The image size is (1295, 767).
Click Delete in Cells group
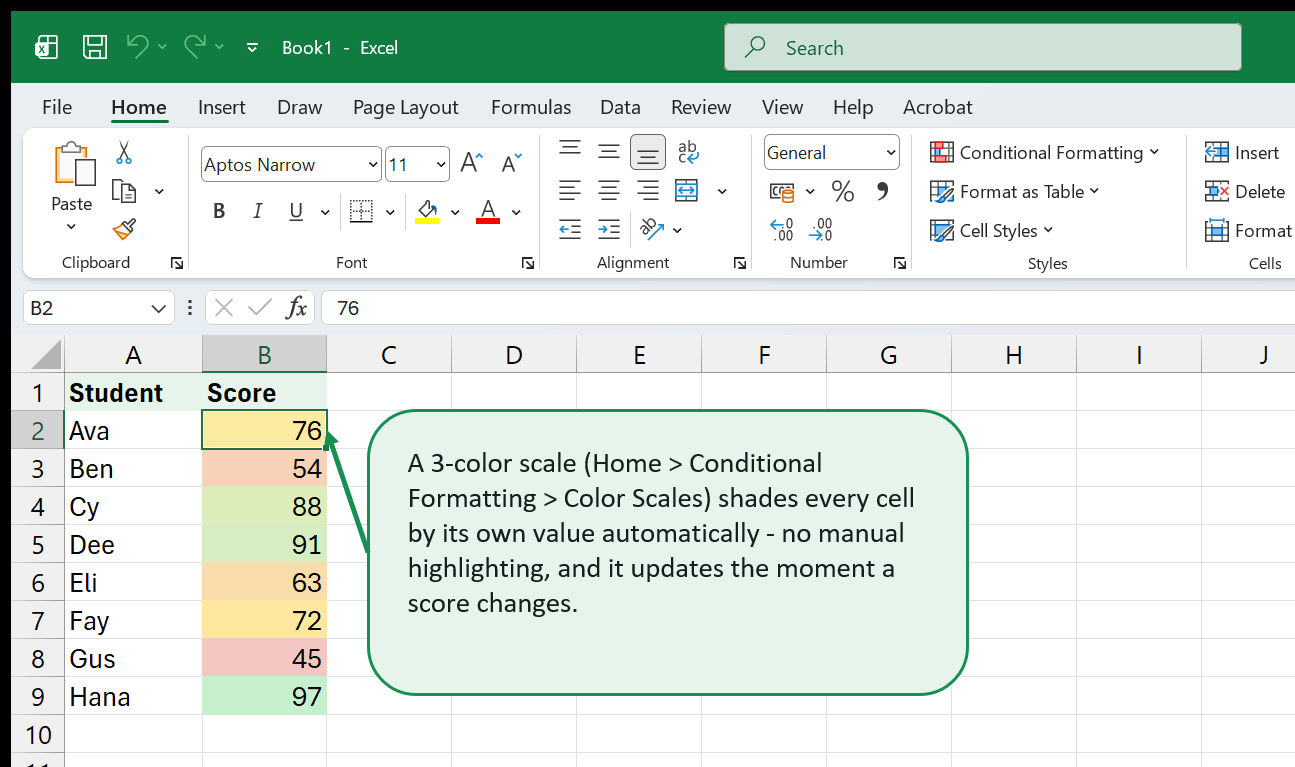coord(1245,191)
